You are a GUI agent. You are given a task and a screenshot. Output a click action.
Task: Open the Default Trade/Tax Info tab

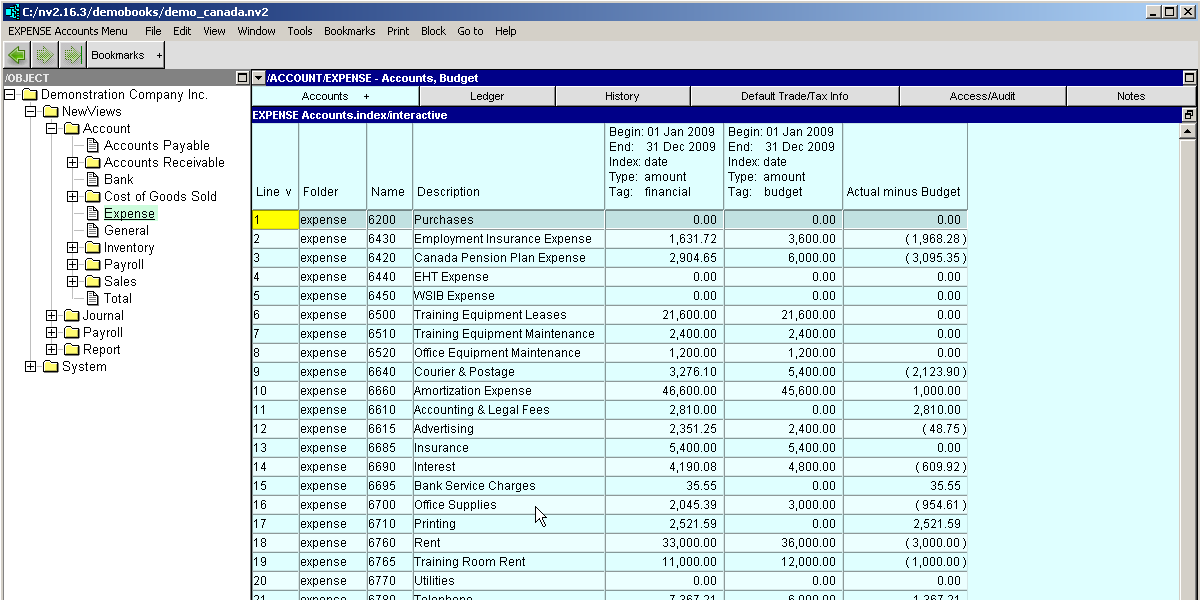(794, 96)
